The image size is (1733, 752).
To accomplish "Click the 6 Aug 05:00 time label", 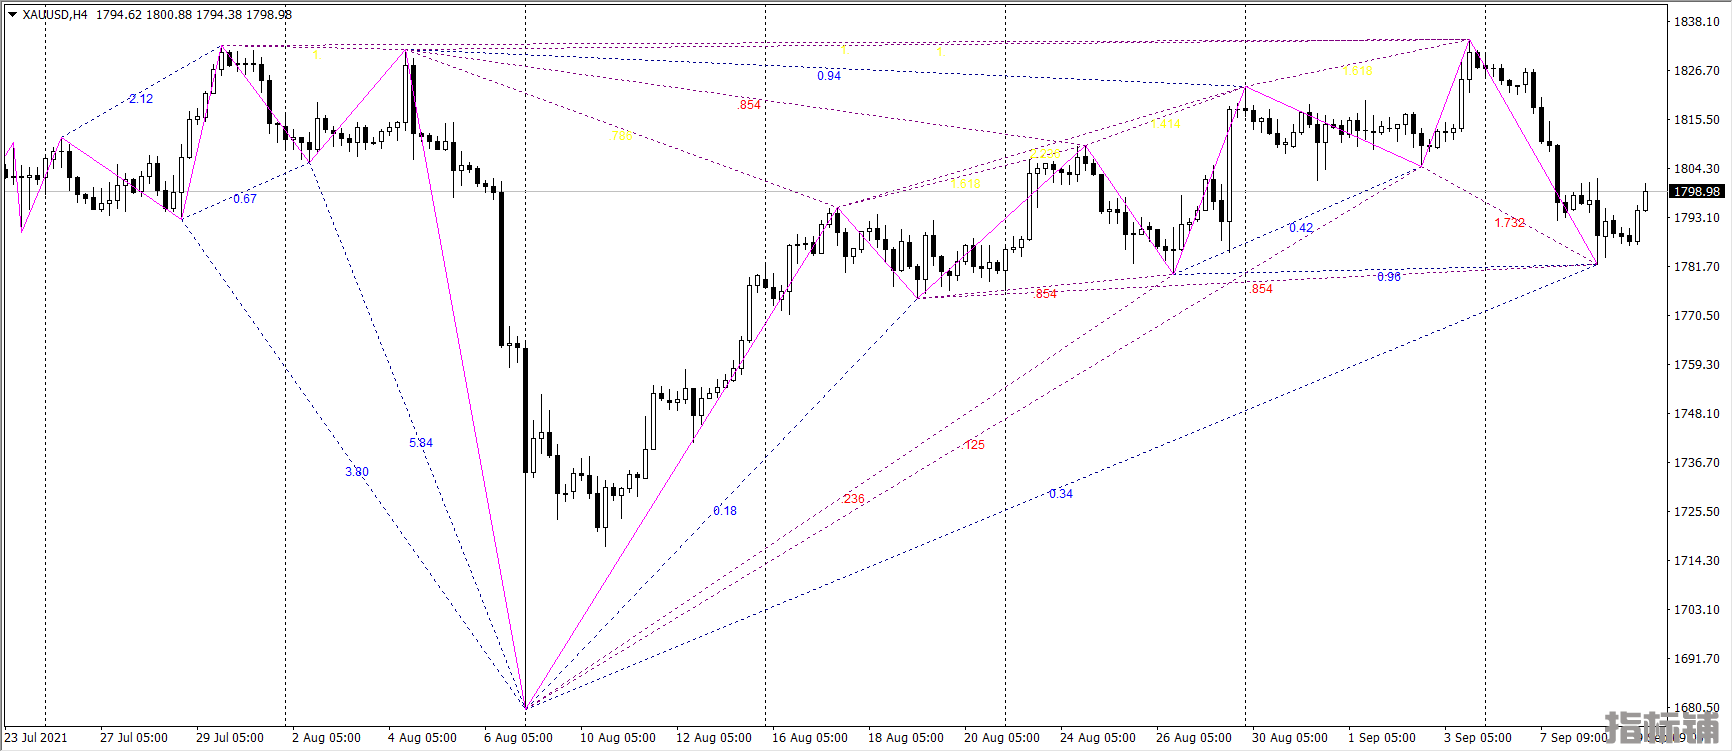I will click(518, 738).
